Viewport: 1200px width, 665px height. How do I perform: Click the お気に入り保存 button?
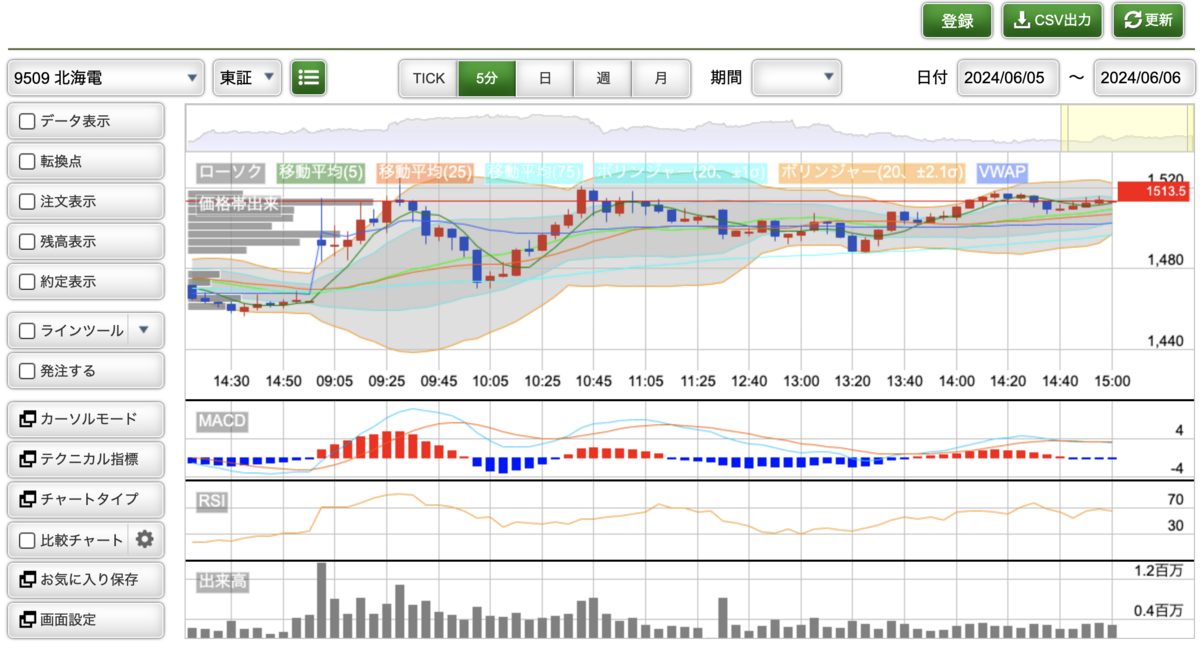click(85, 579)
